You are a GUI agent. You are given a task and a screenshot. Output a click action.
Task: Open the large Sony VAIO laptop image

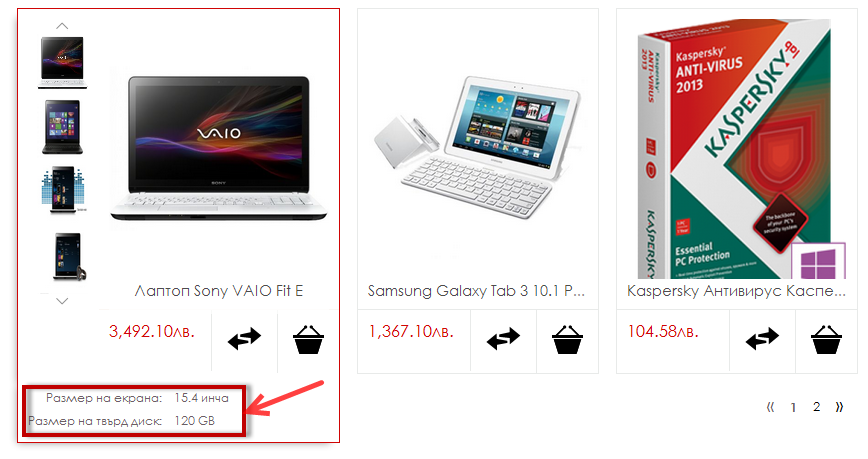tap(219, 148)
